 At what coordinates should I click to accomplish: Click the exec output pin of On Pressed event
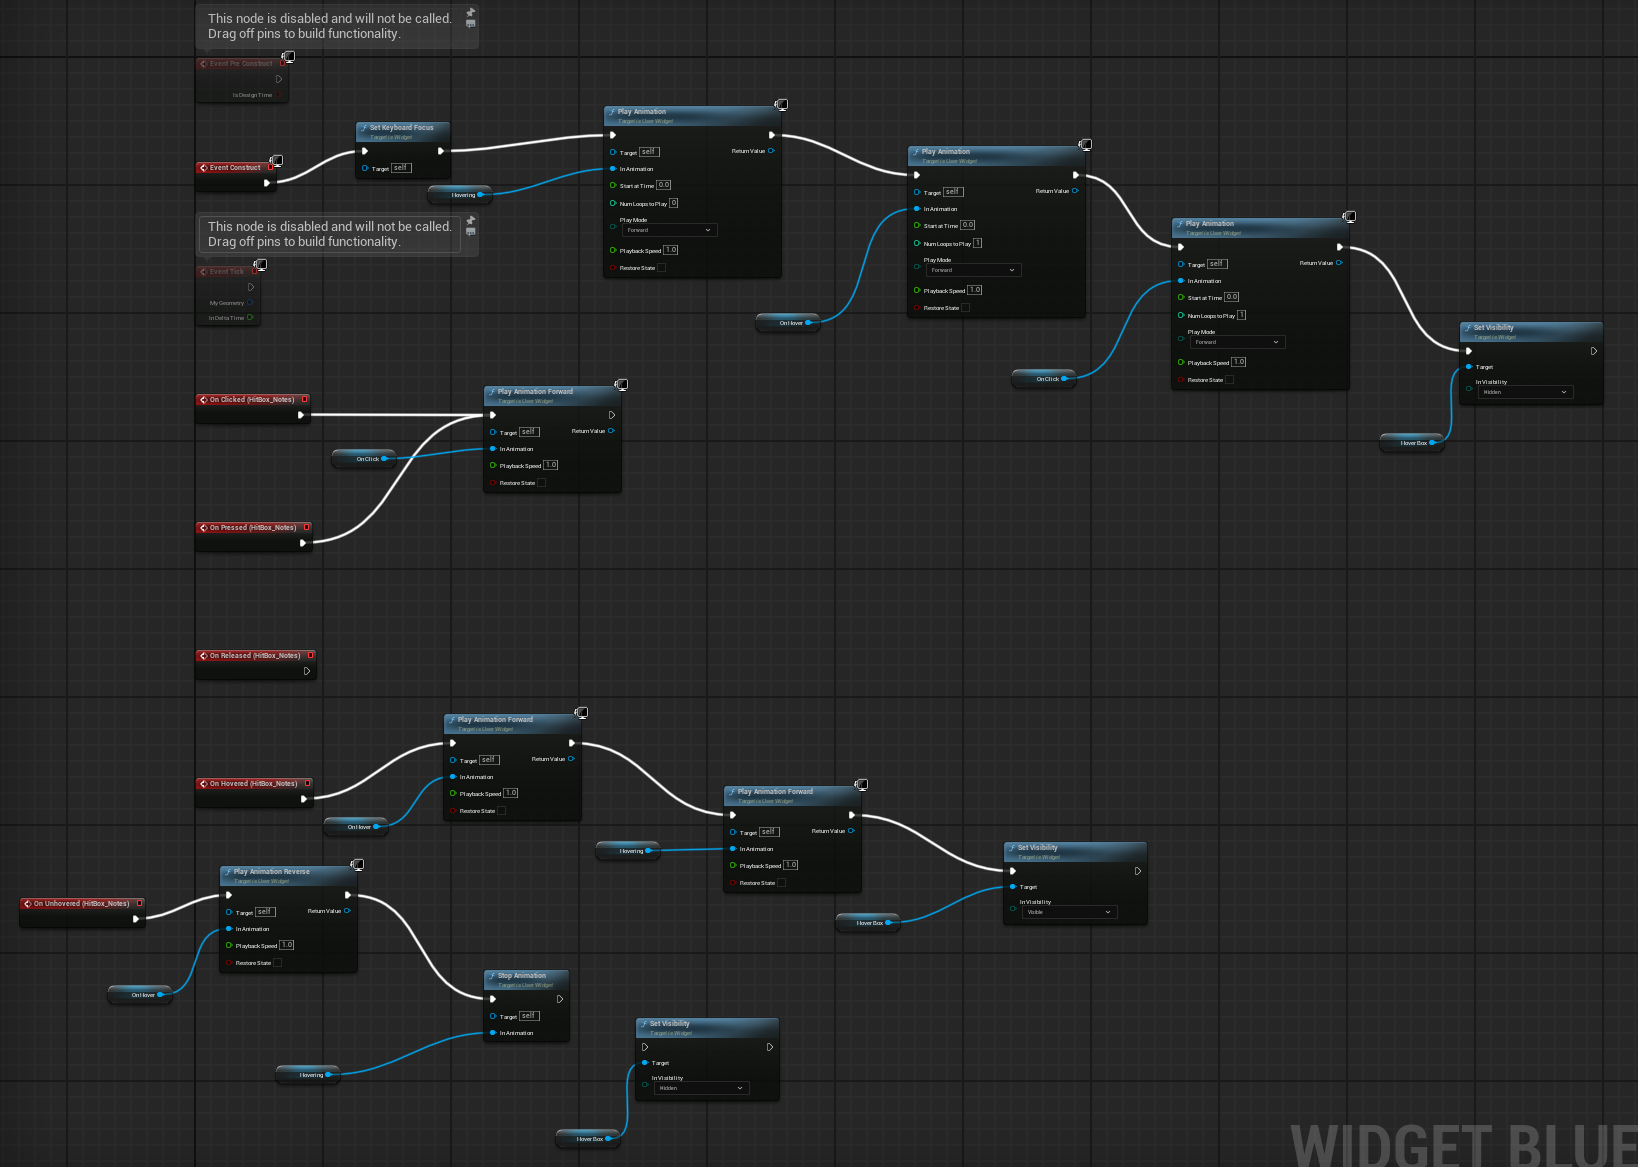(303, 543)
